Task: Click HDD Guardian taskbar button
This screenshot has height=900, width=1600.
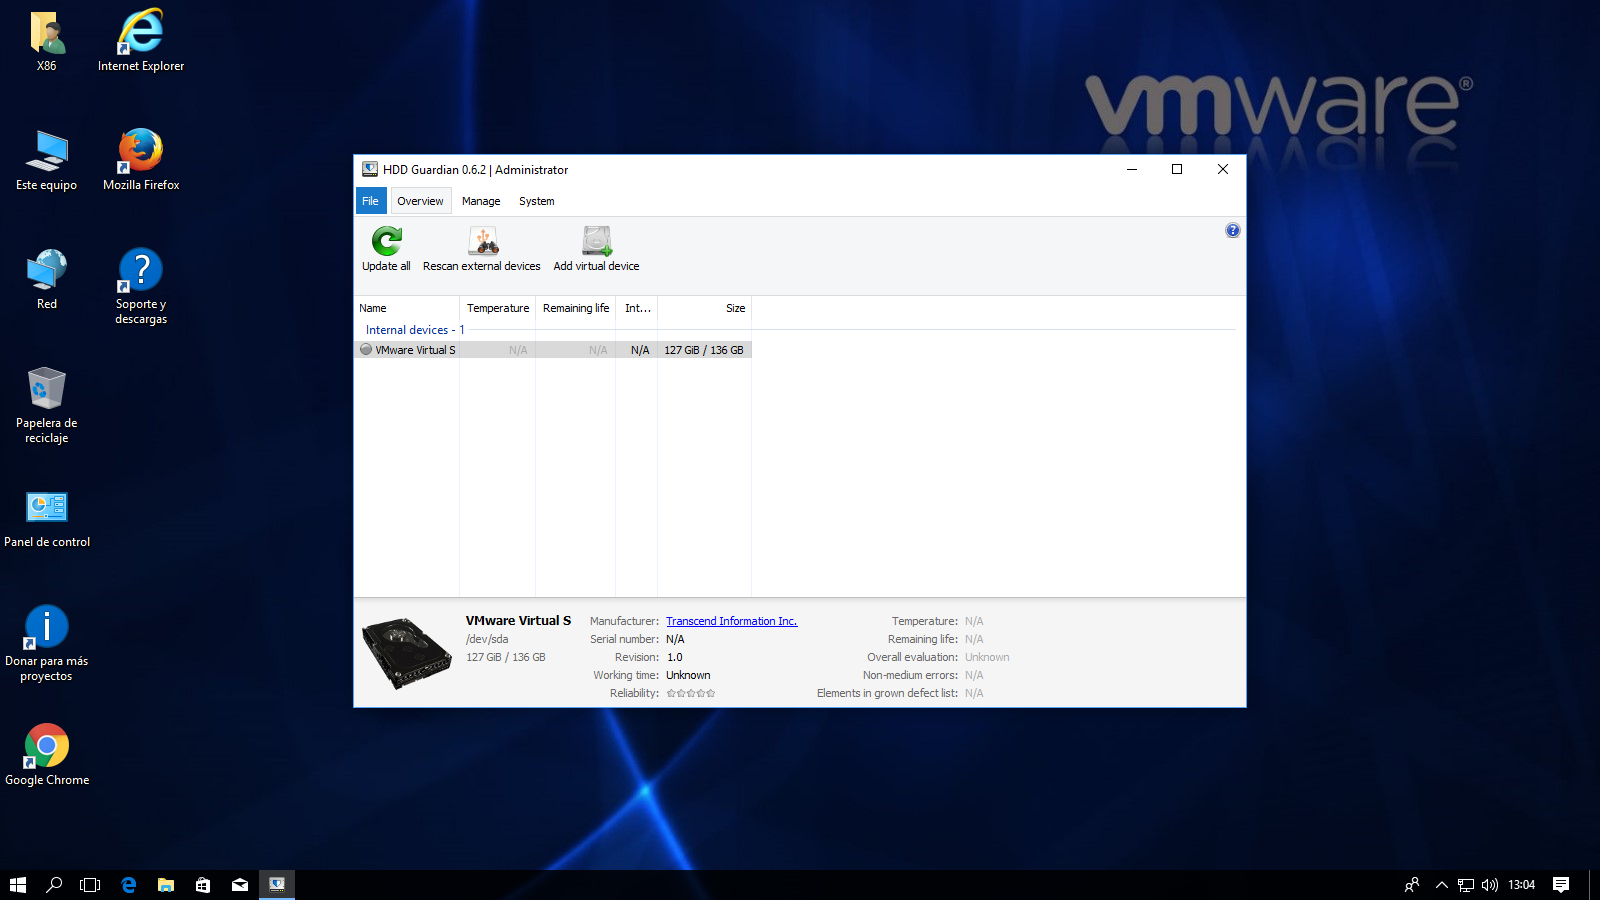Action: point(277,884)
